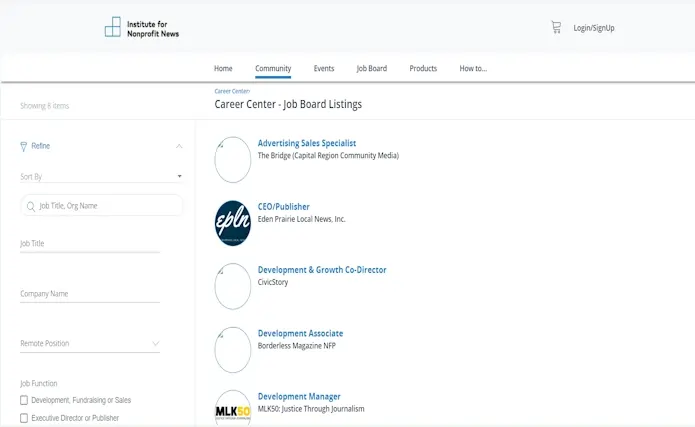695x427 pixels.
Task: Open the shopping cart icon
Action: (x=556, y=28)
